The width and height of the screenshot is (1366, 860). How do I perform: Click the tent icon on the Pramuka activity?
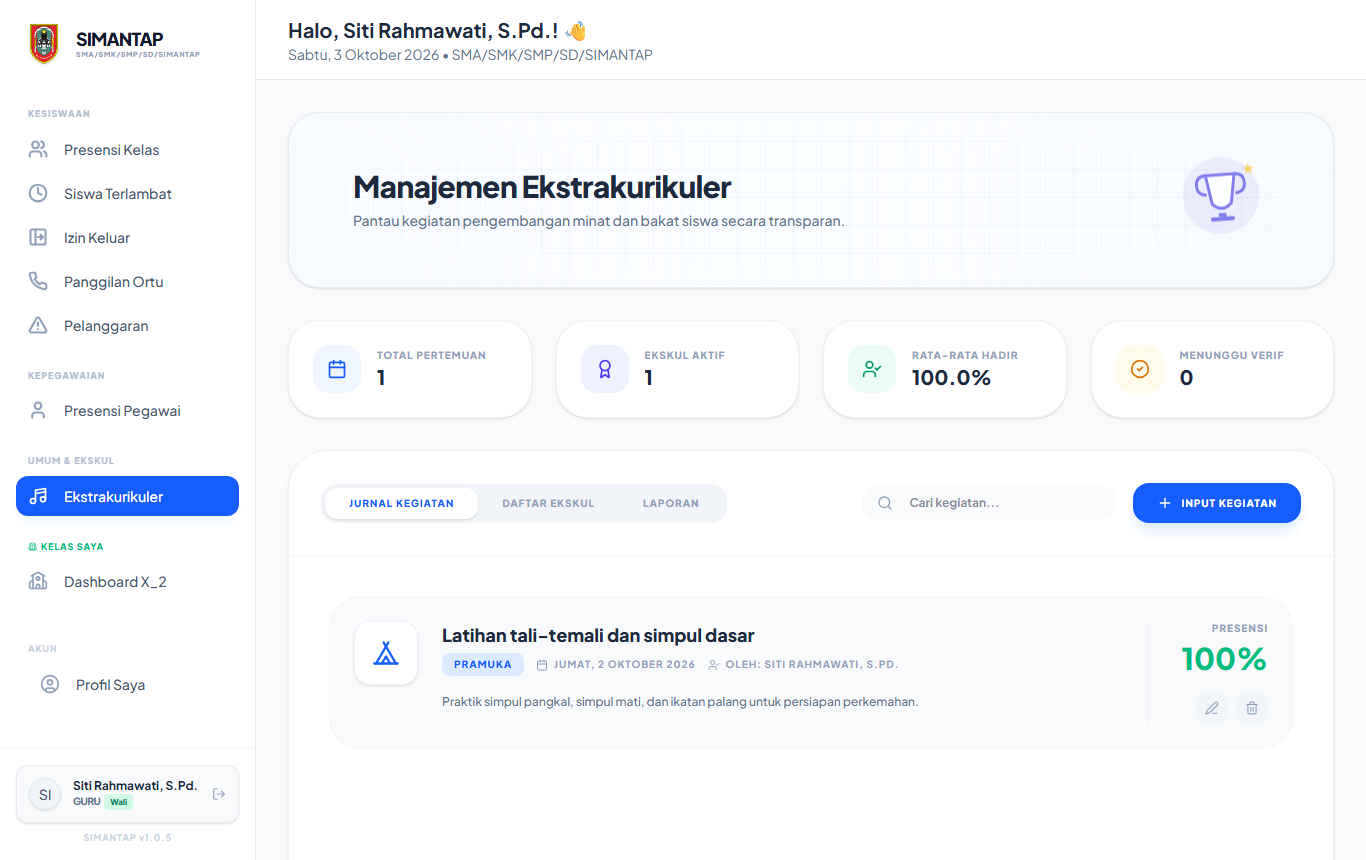(x=386, y=654)
